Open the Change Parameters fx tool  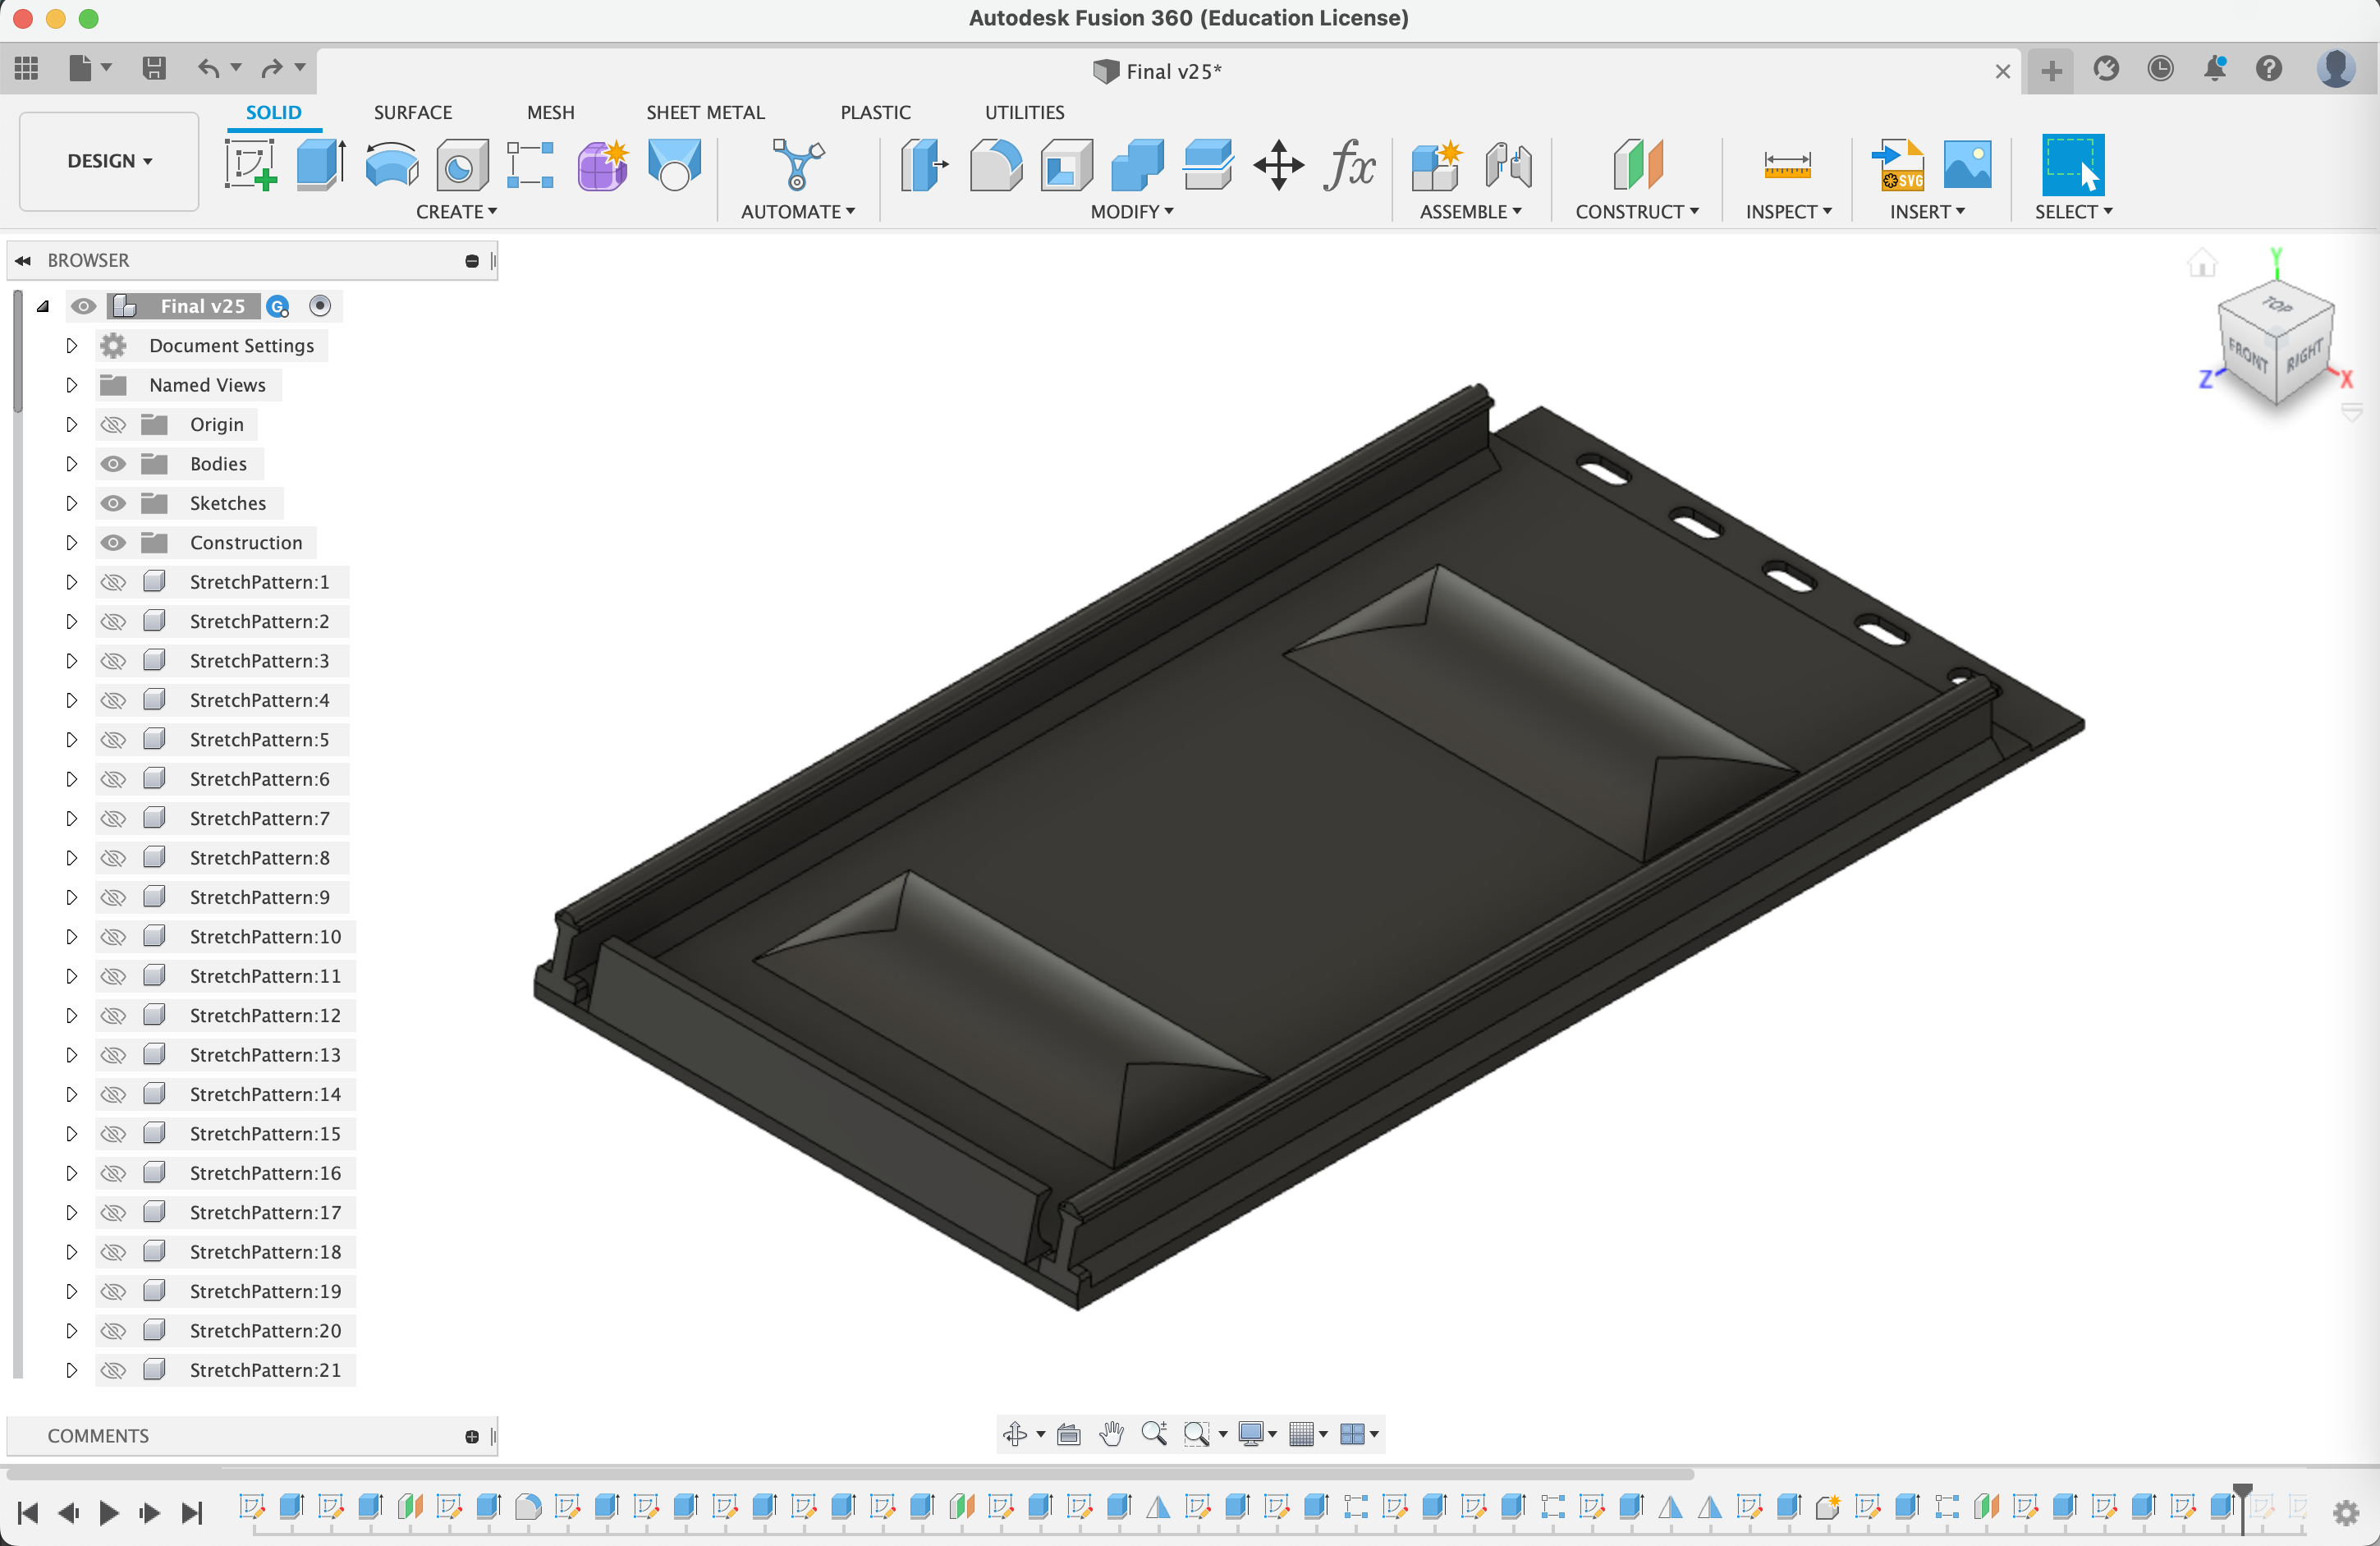[x=1349, y=165]
